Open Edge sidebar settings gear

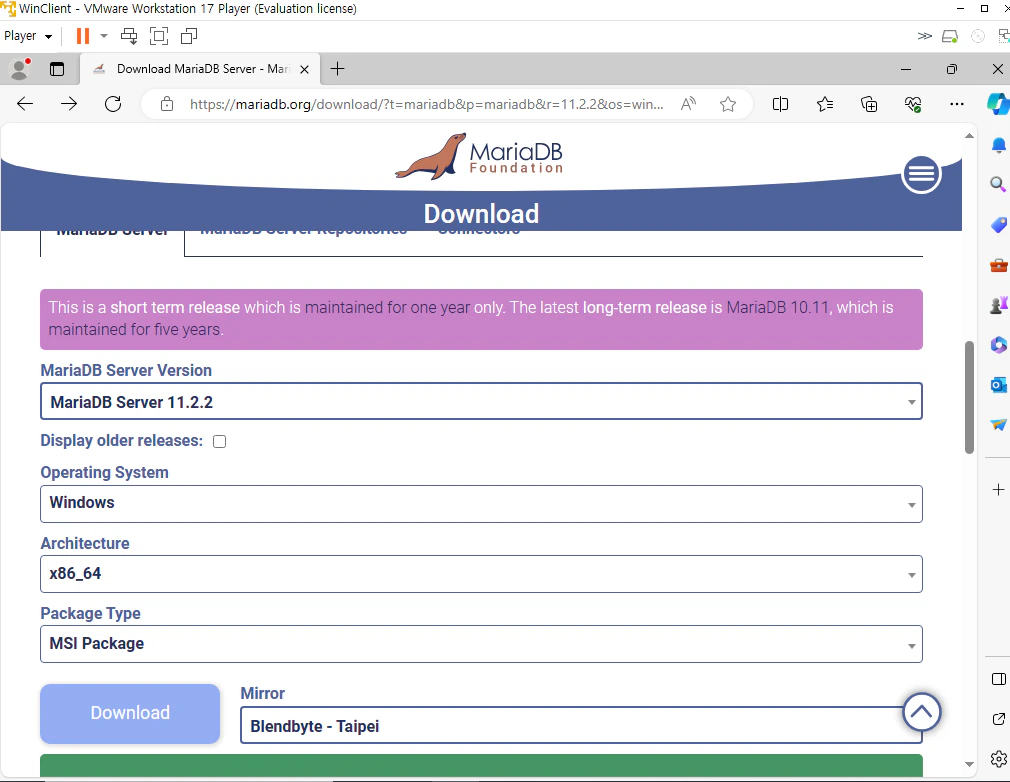(x=999, y=758)
